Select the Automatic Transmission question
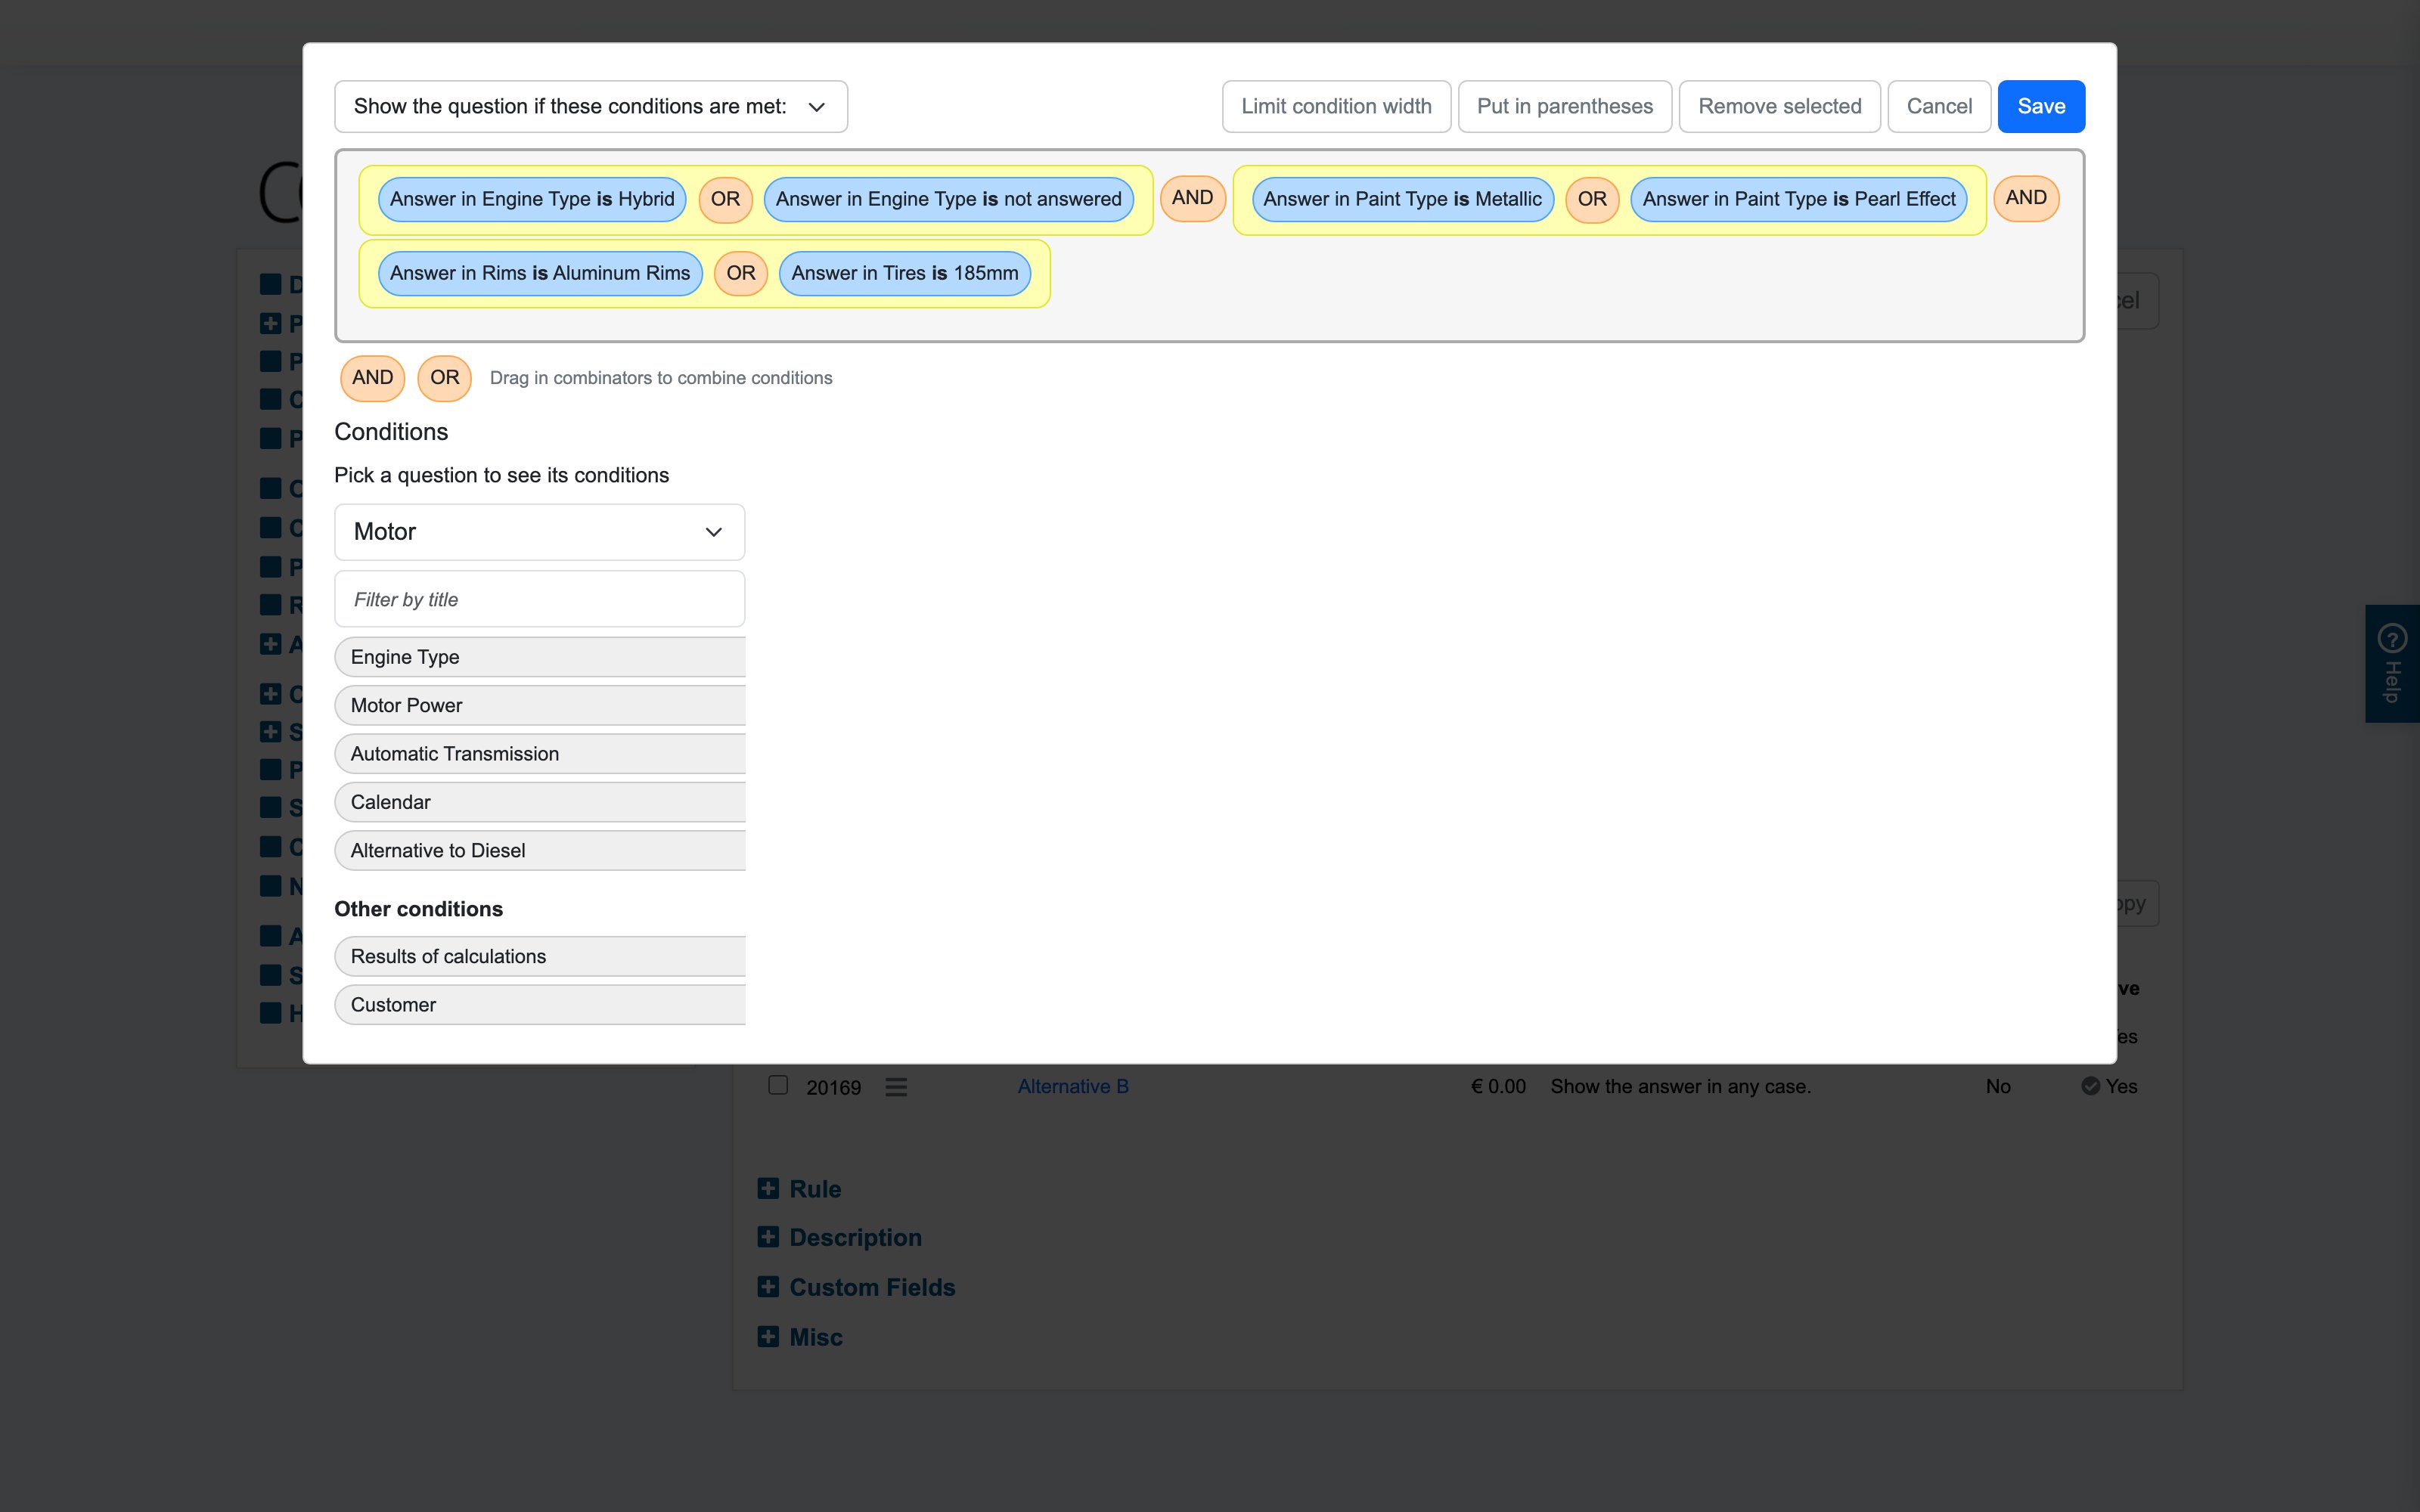The height and width of the screenshot is (1512, 2420). [540, 754]
